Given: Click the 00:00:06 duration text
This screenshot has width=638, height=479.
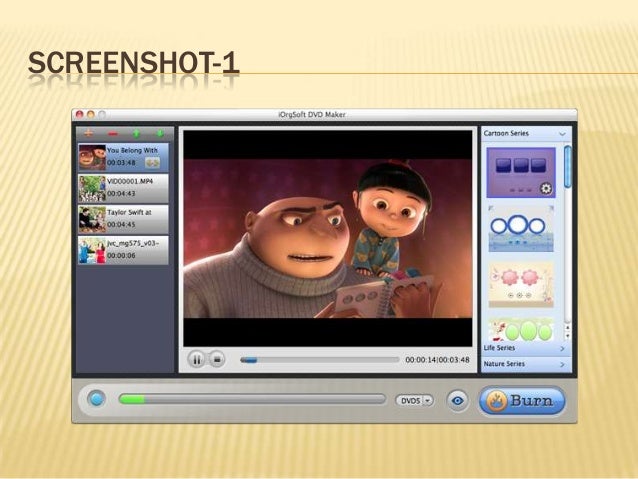Looking at the screenshot, I should (121, 255).
